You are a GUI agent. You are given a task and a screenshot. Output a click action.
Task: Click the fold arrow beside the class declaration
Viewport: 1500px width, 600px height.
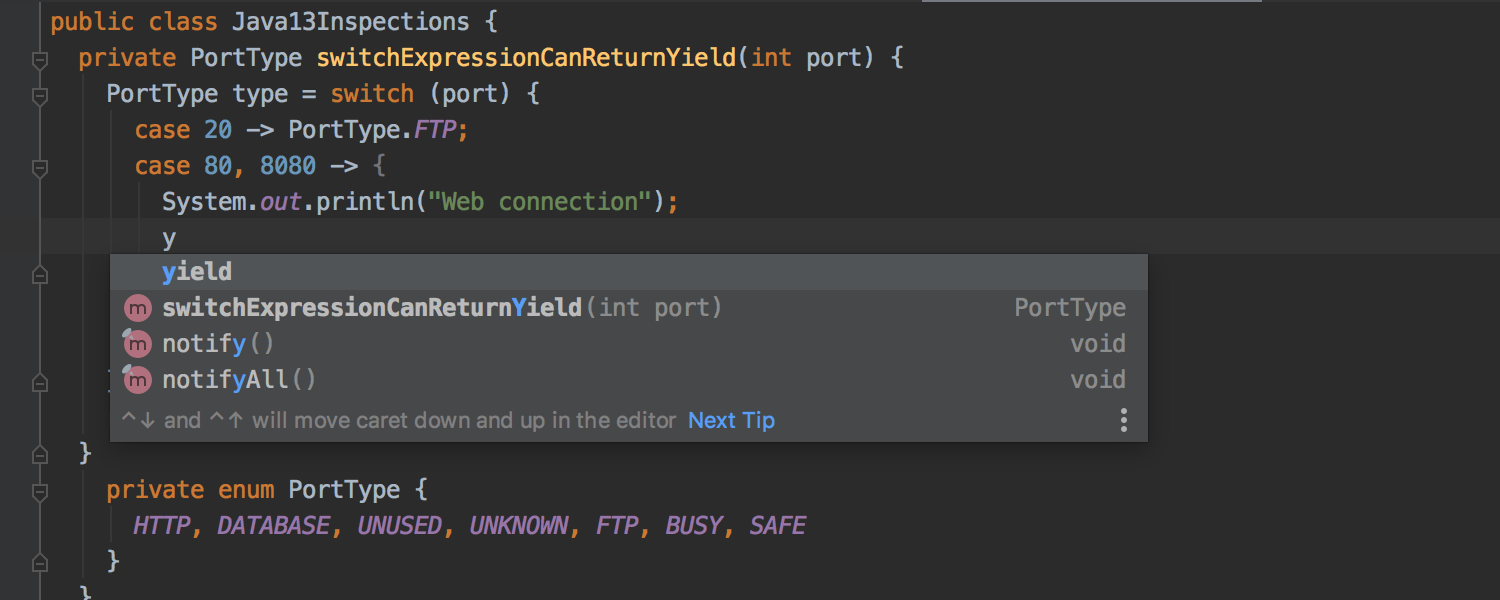pyautogui.click(x=40, y=22)
